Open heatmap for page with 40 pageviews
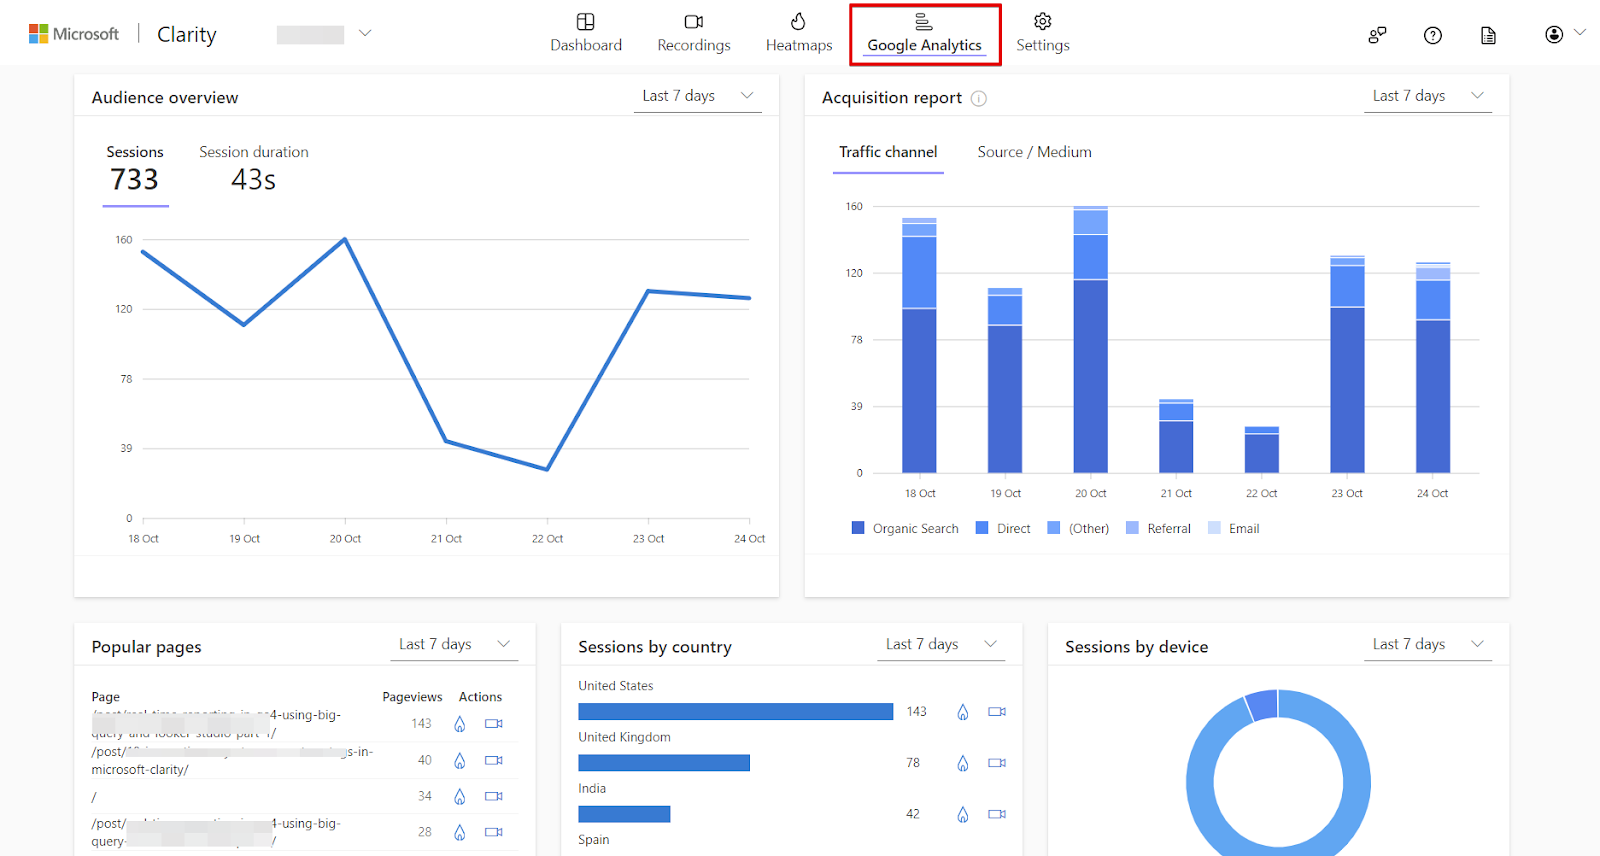 [460, 761]
